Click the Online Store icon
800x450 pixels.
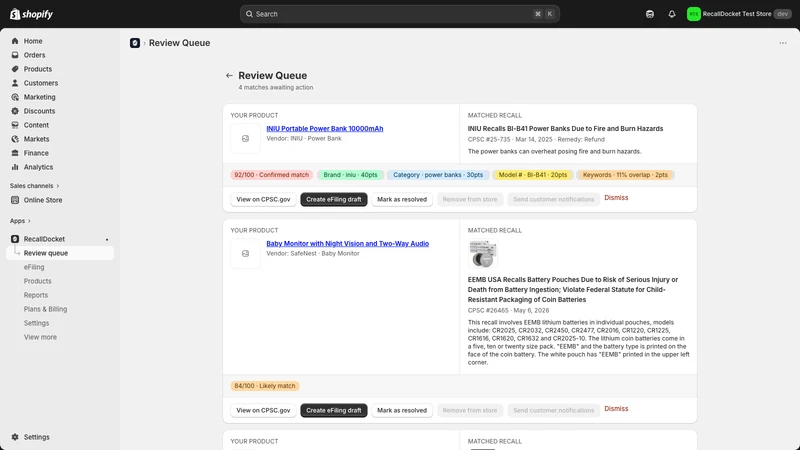click(15, 200)
